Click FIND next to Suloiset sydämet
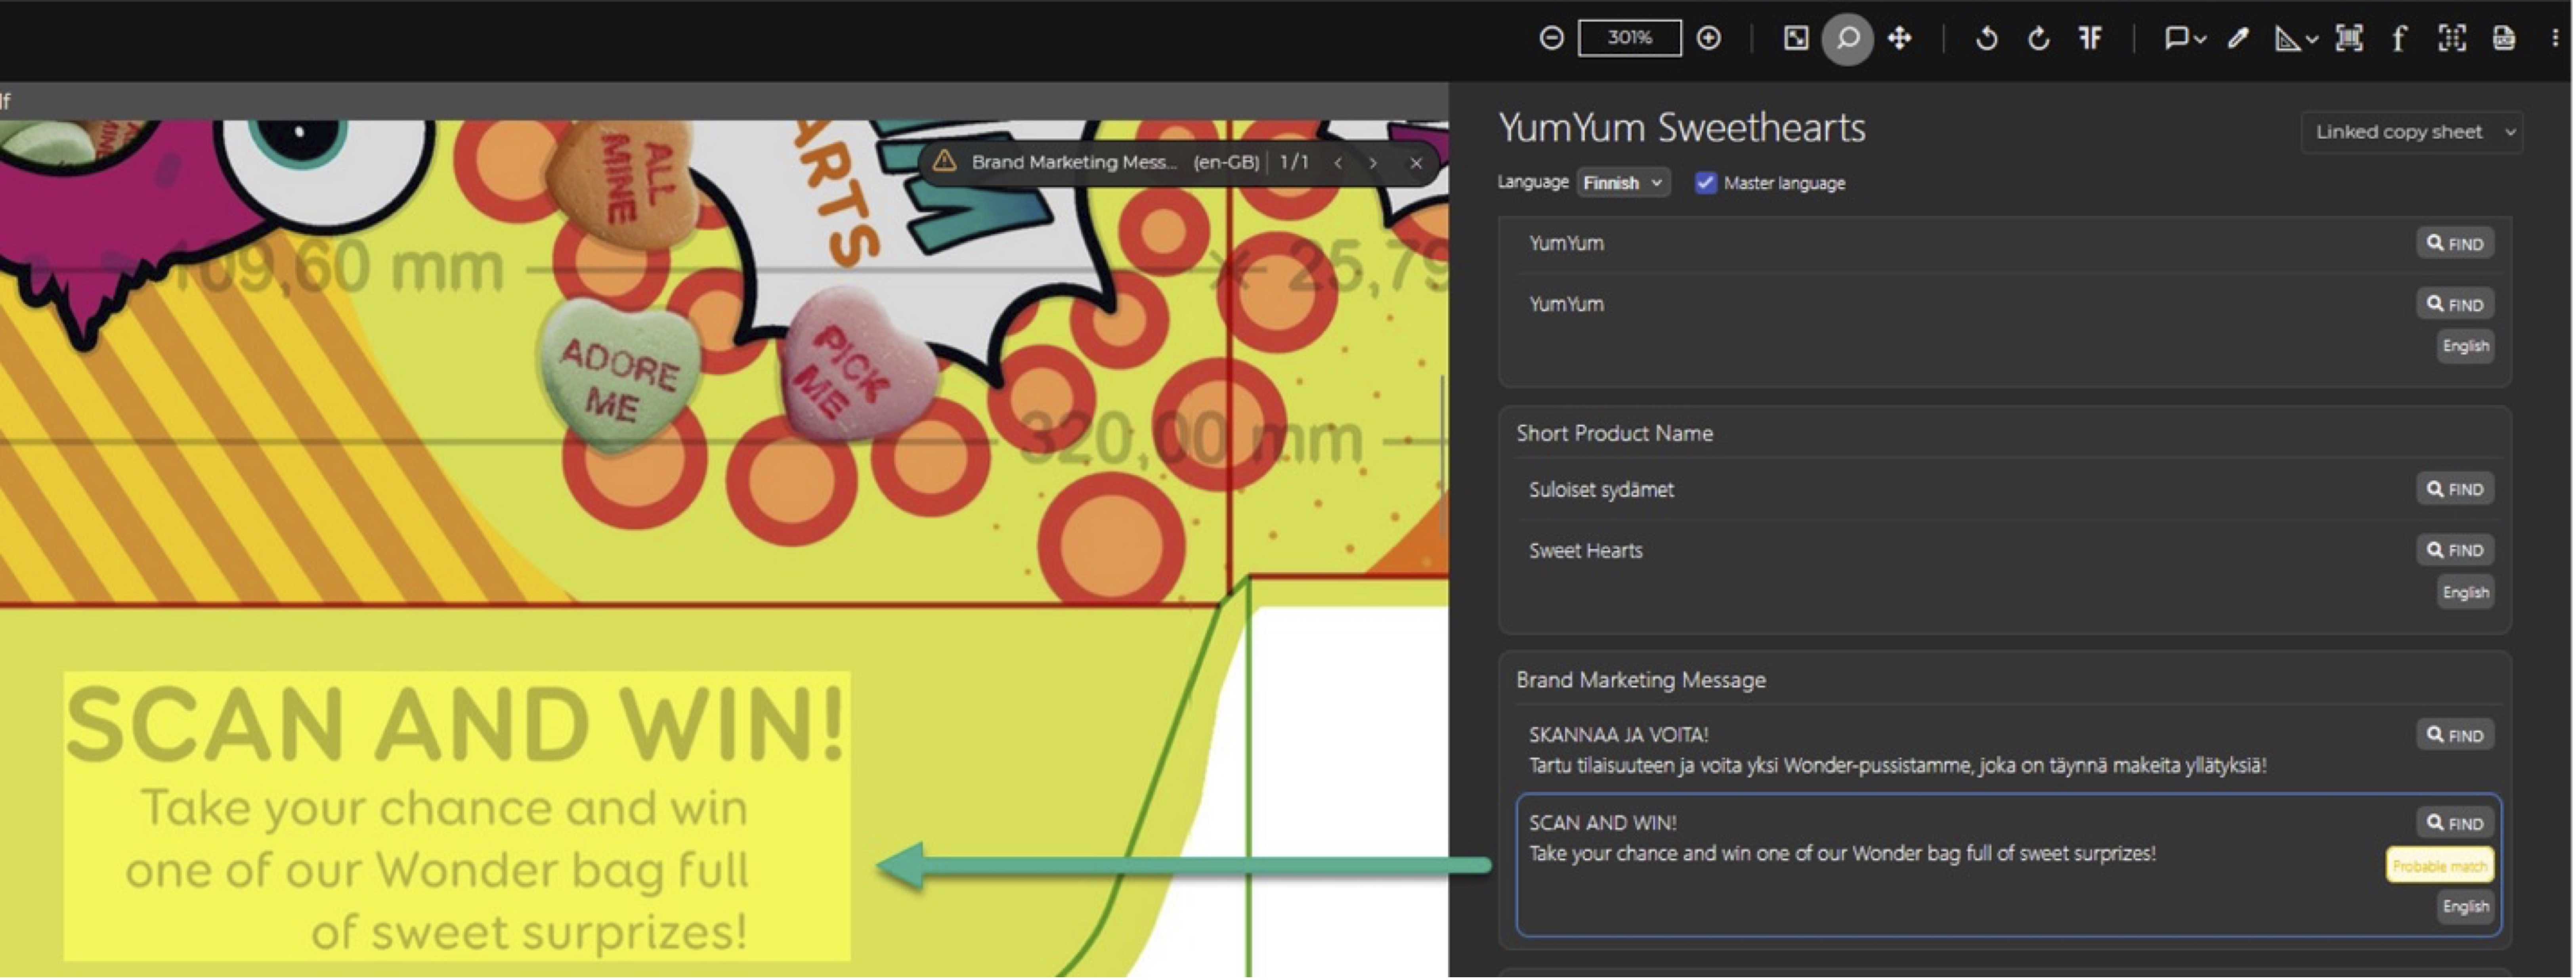Image resolution: width=2576 pixels, height=980 pixels. [x=2455, y=489]
